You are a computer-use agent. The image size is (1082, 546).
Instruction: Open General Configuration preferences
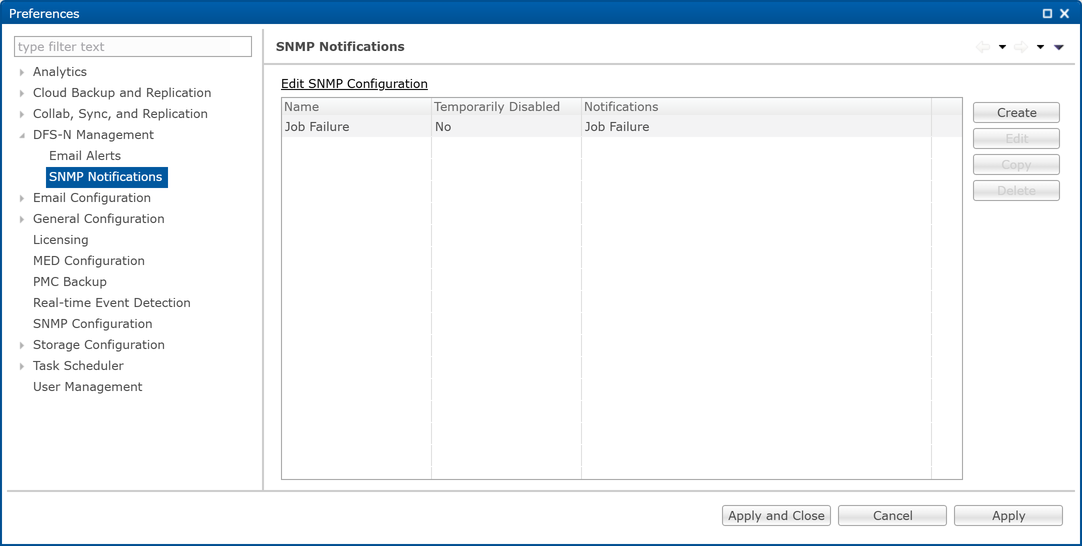coord(99,219)
